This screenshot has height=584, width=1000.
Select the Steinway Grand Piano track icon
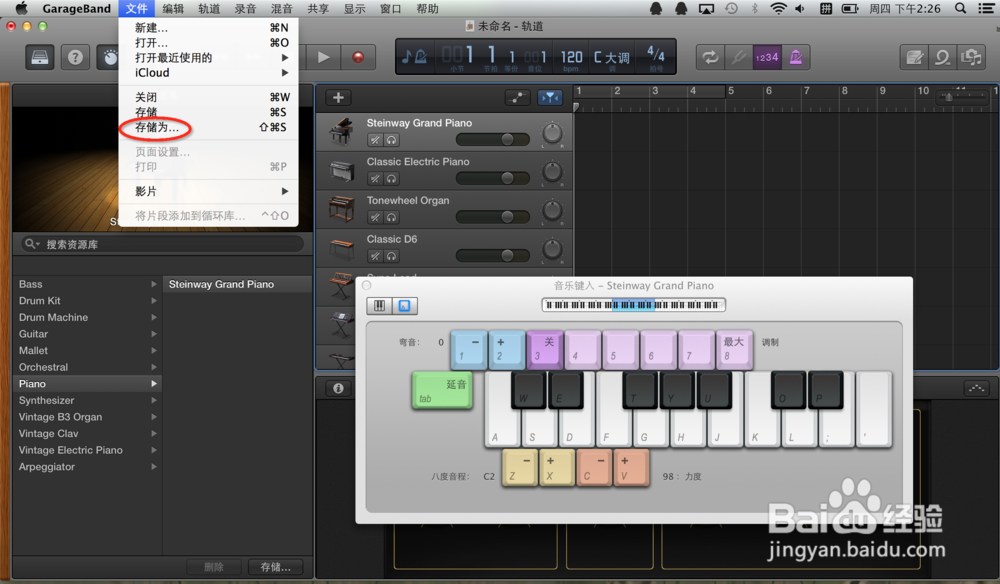342,131
